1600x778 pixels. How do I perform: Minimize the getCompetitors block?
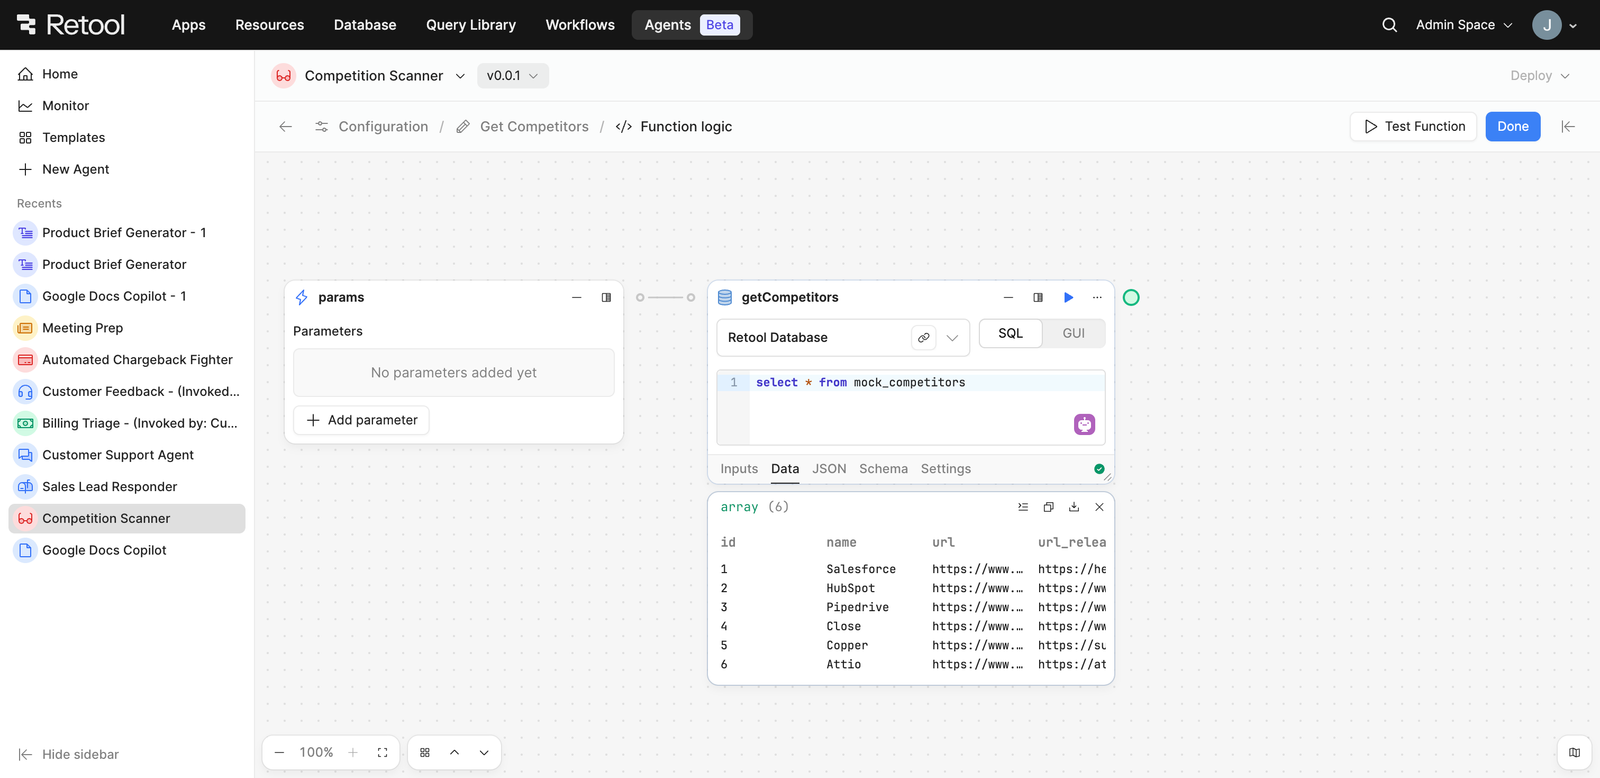(1008, 298)
